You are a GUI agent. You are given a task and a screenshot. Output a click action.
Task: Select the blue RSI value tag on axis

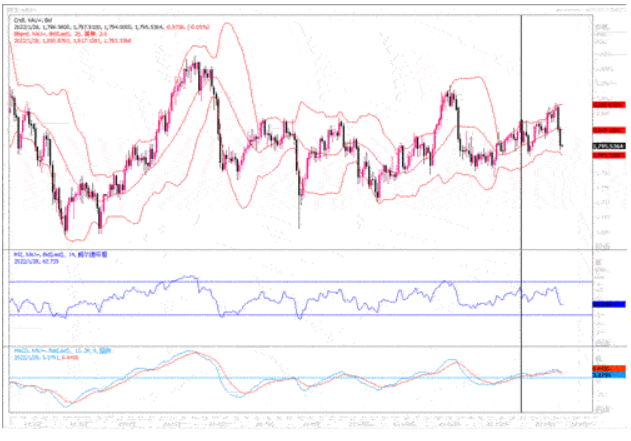(608, 303)
